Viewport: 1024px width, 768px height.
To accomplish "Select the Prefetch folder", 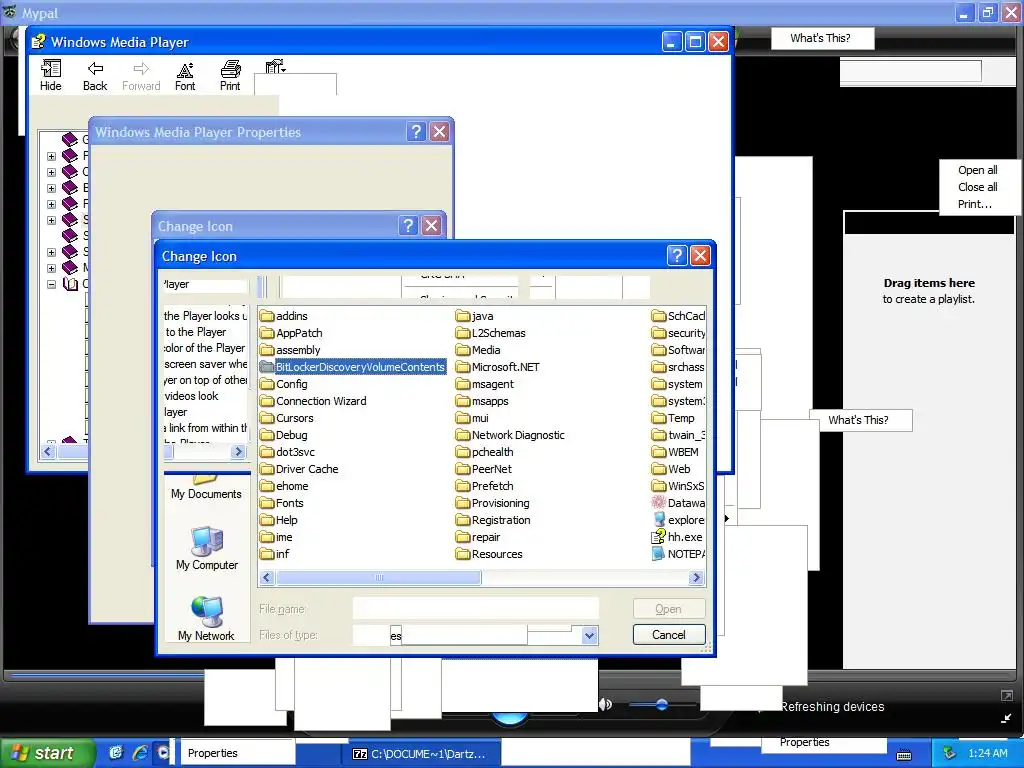I will pos(485,486).
